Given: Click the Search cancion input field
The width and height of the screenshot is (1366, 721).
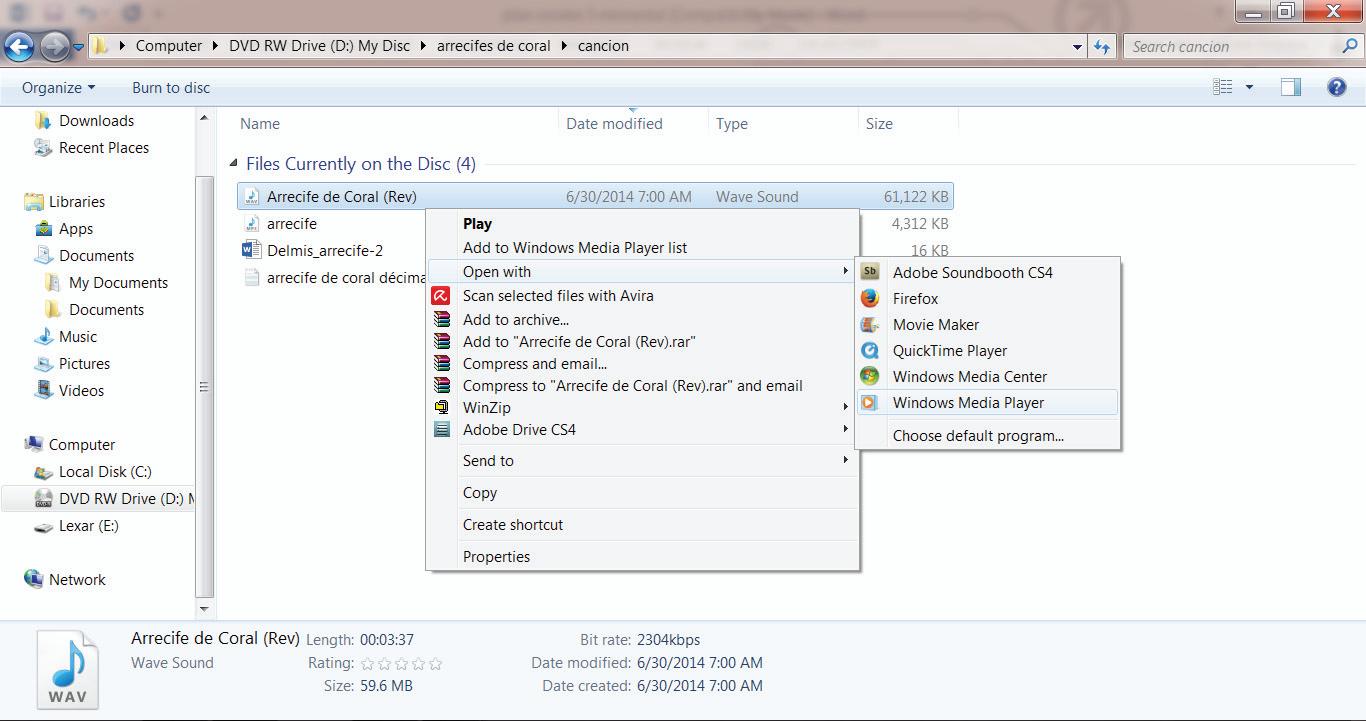Looking at the screenshot, I should 1232,46.
